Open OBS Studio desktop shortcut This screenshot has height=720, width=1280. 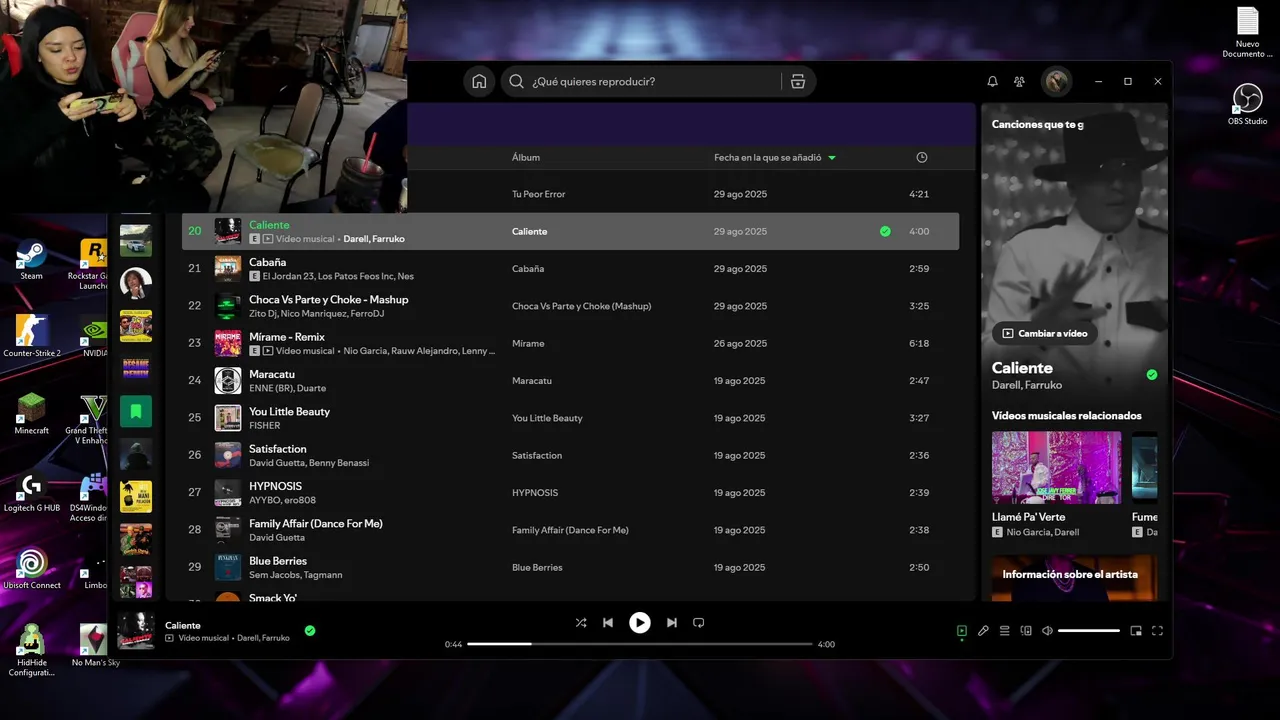coord(1248,104)
